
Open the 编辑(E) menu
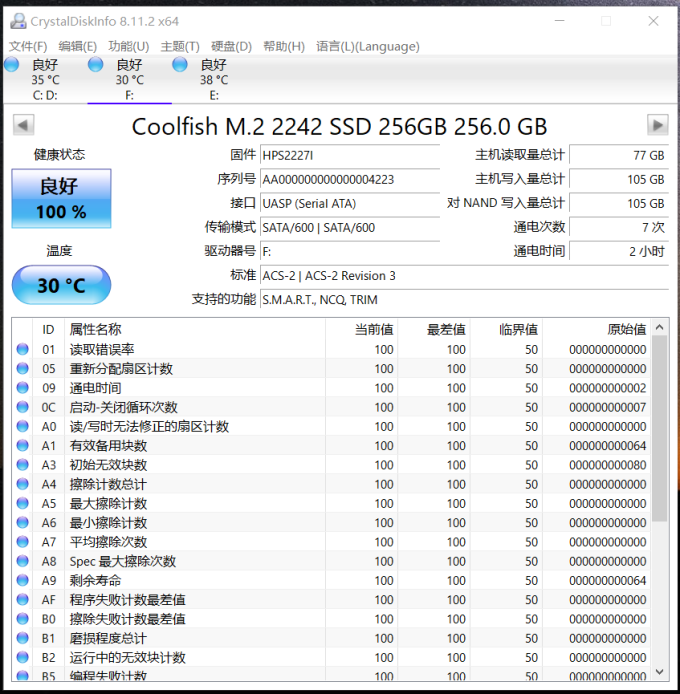point(77,46)
